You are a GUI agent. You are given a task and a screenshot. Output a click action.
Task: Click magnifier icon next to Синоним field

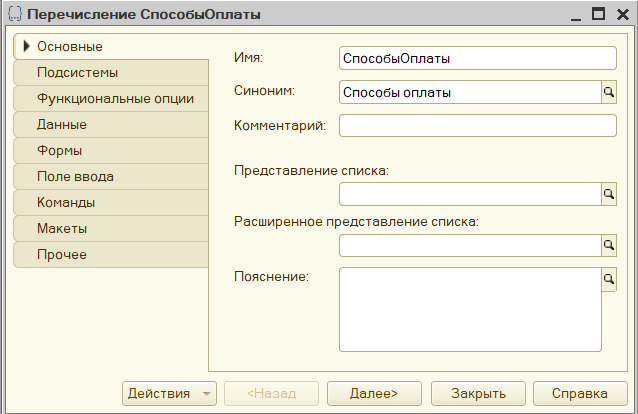[x=608, y=93]
